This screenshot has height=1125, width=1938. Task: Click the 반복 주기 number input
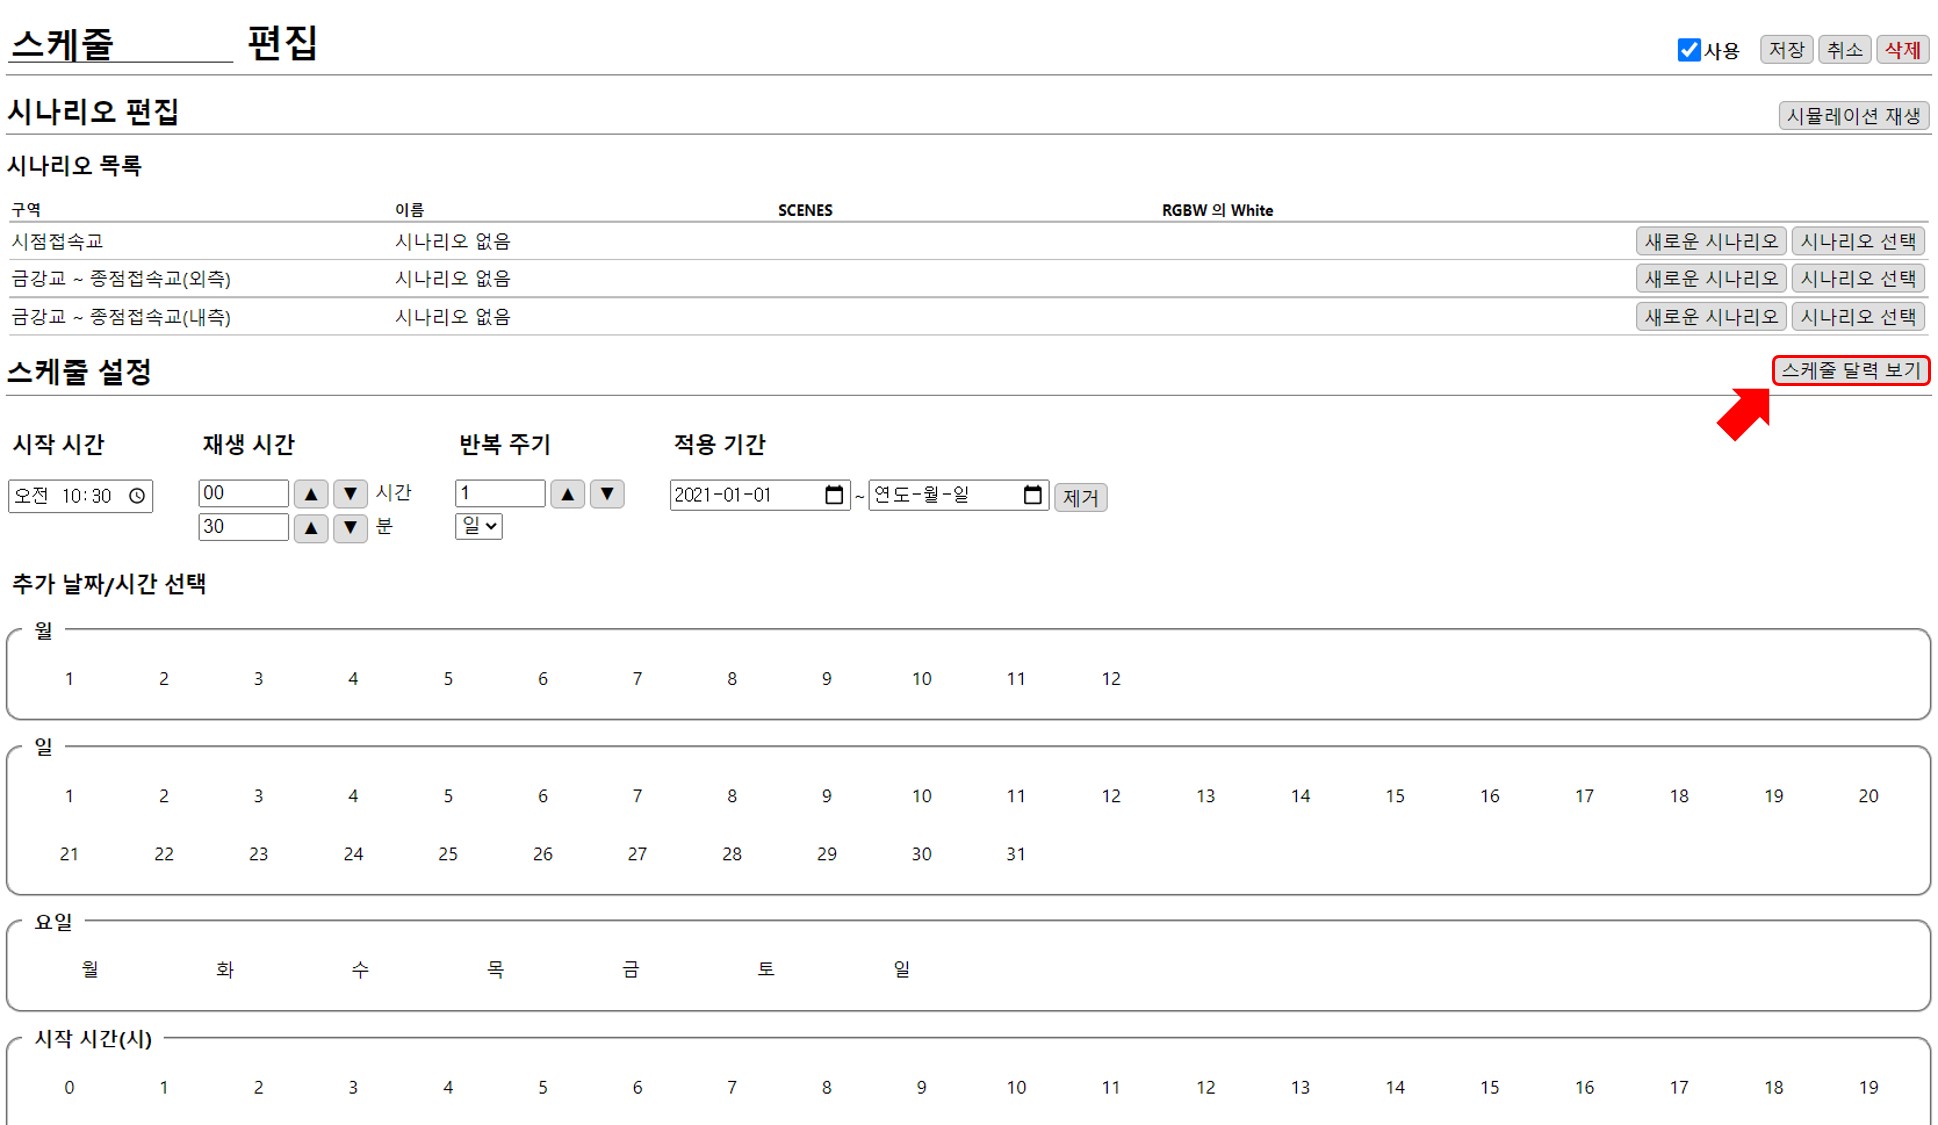click(x=500, y=493)
